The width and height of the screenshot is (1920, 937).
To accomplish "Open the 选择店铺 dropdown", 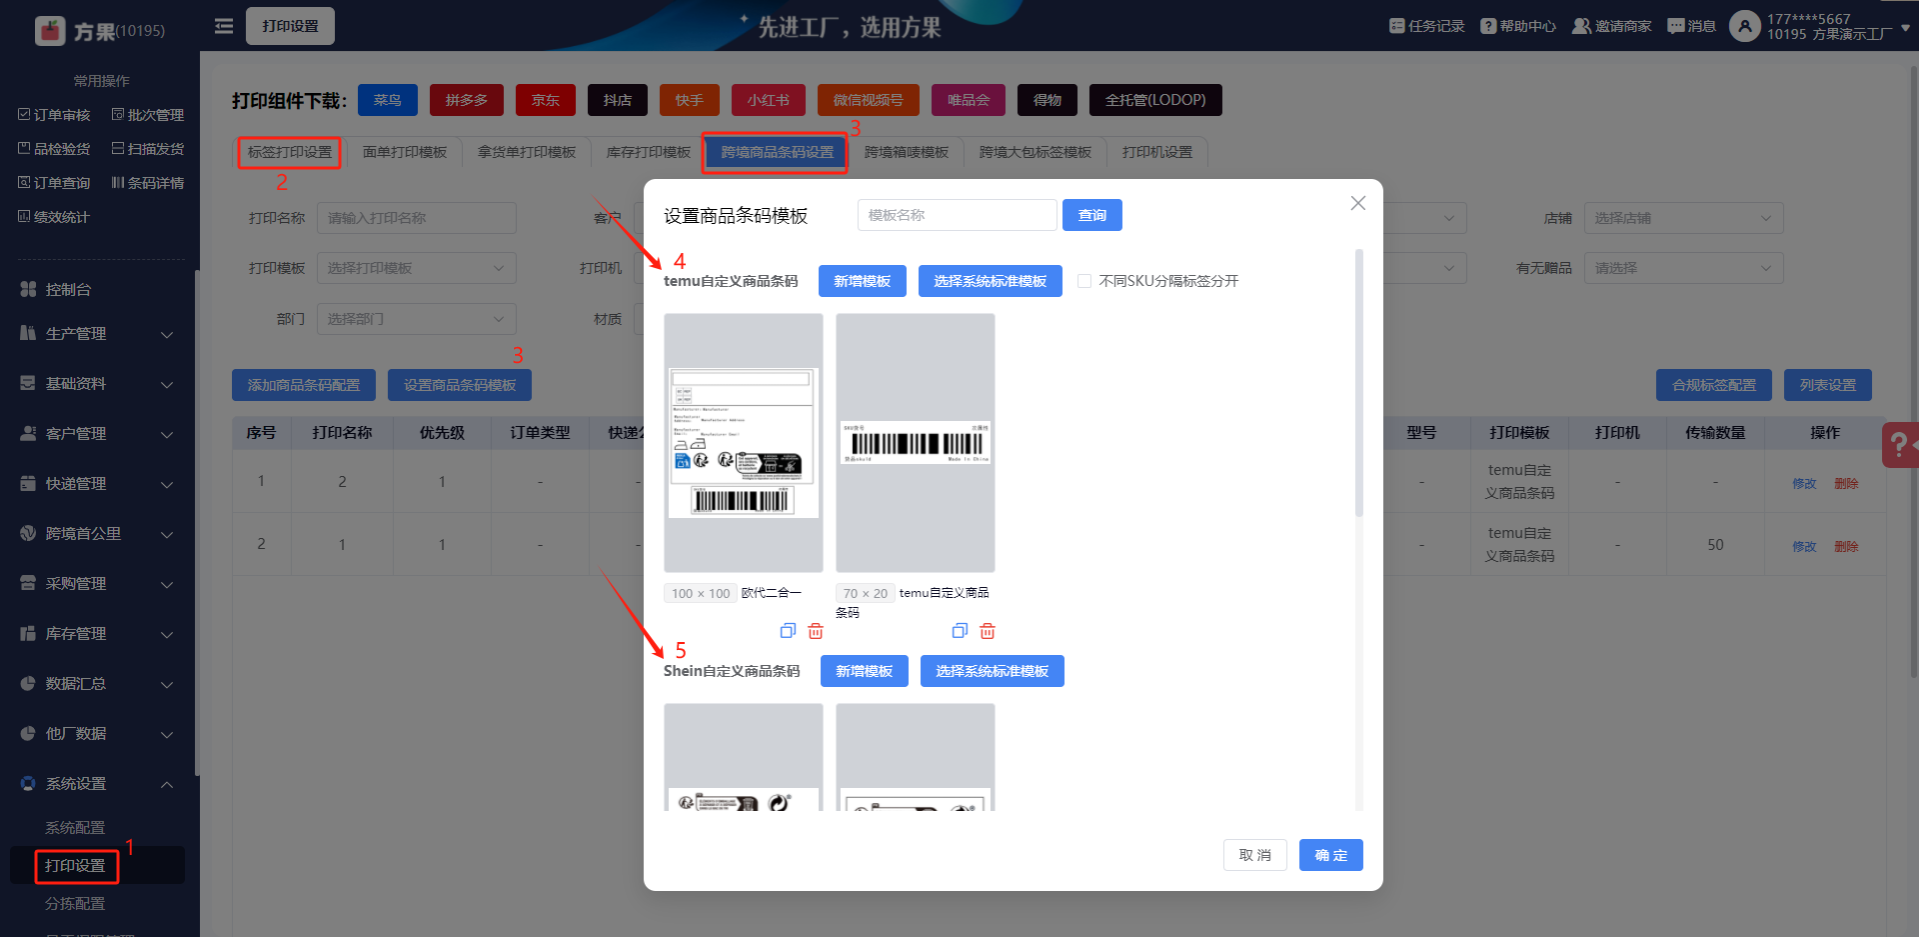I will (1683, 218).
